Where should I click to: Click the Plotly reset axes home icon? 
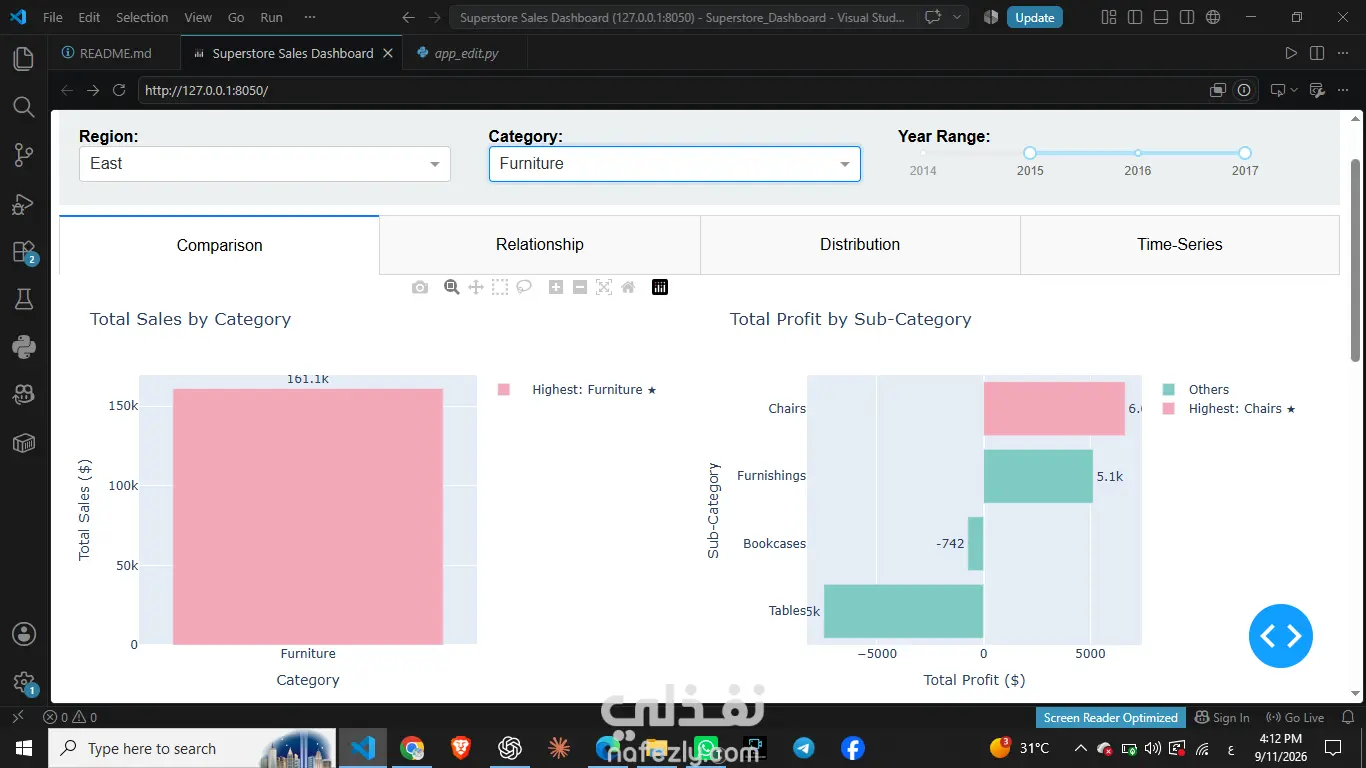(628, 287)
